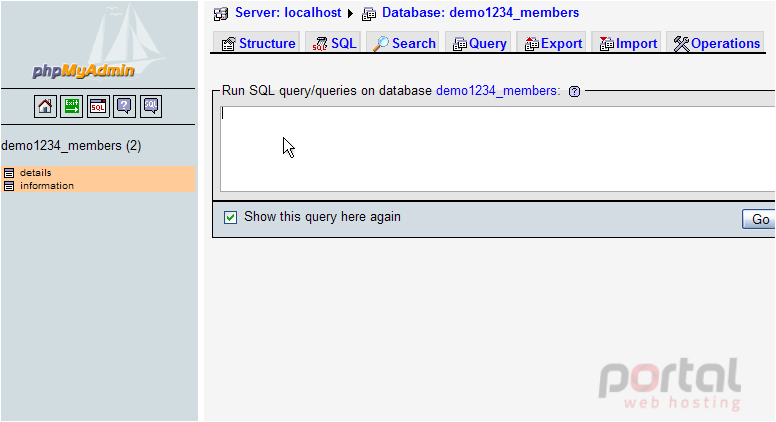Open the SQL documentation reference icon
The width and height of the screenshot is (776, 422).
point(151,106)
